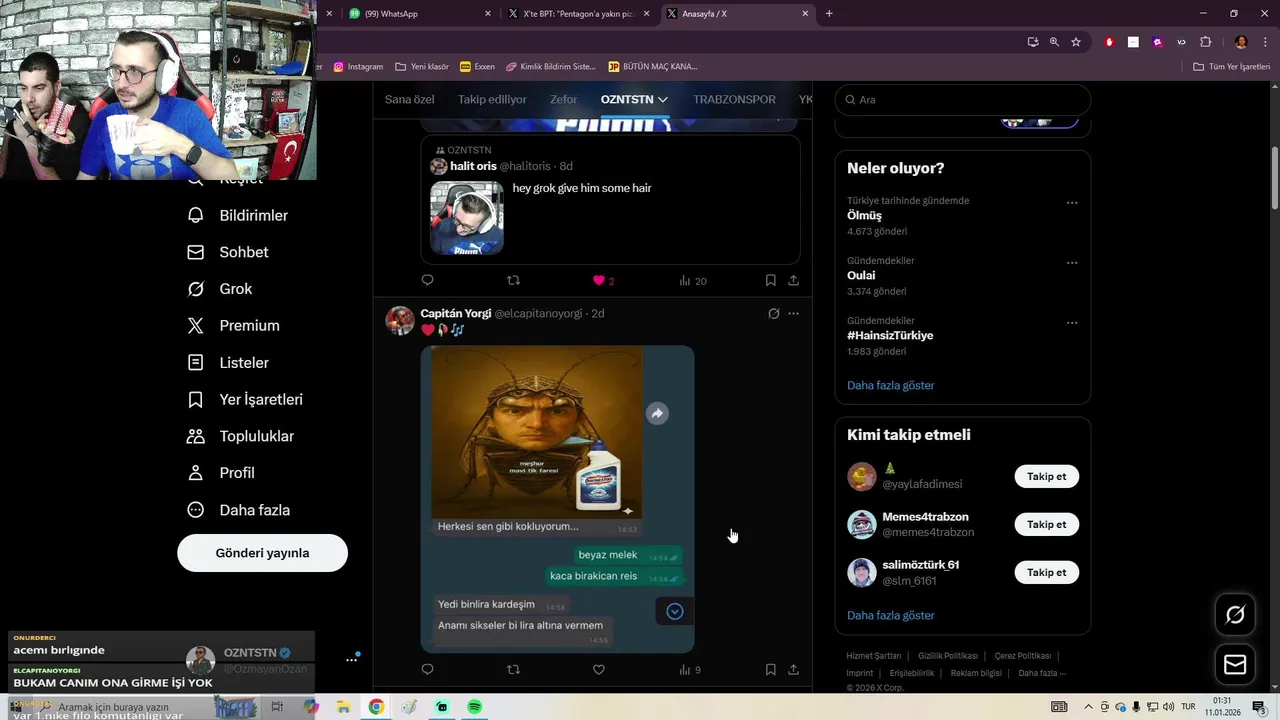Screen dimensions: 1280x720
Task: Switch to Takip ediyor tab
Action: pos(492,100)
